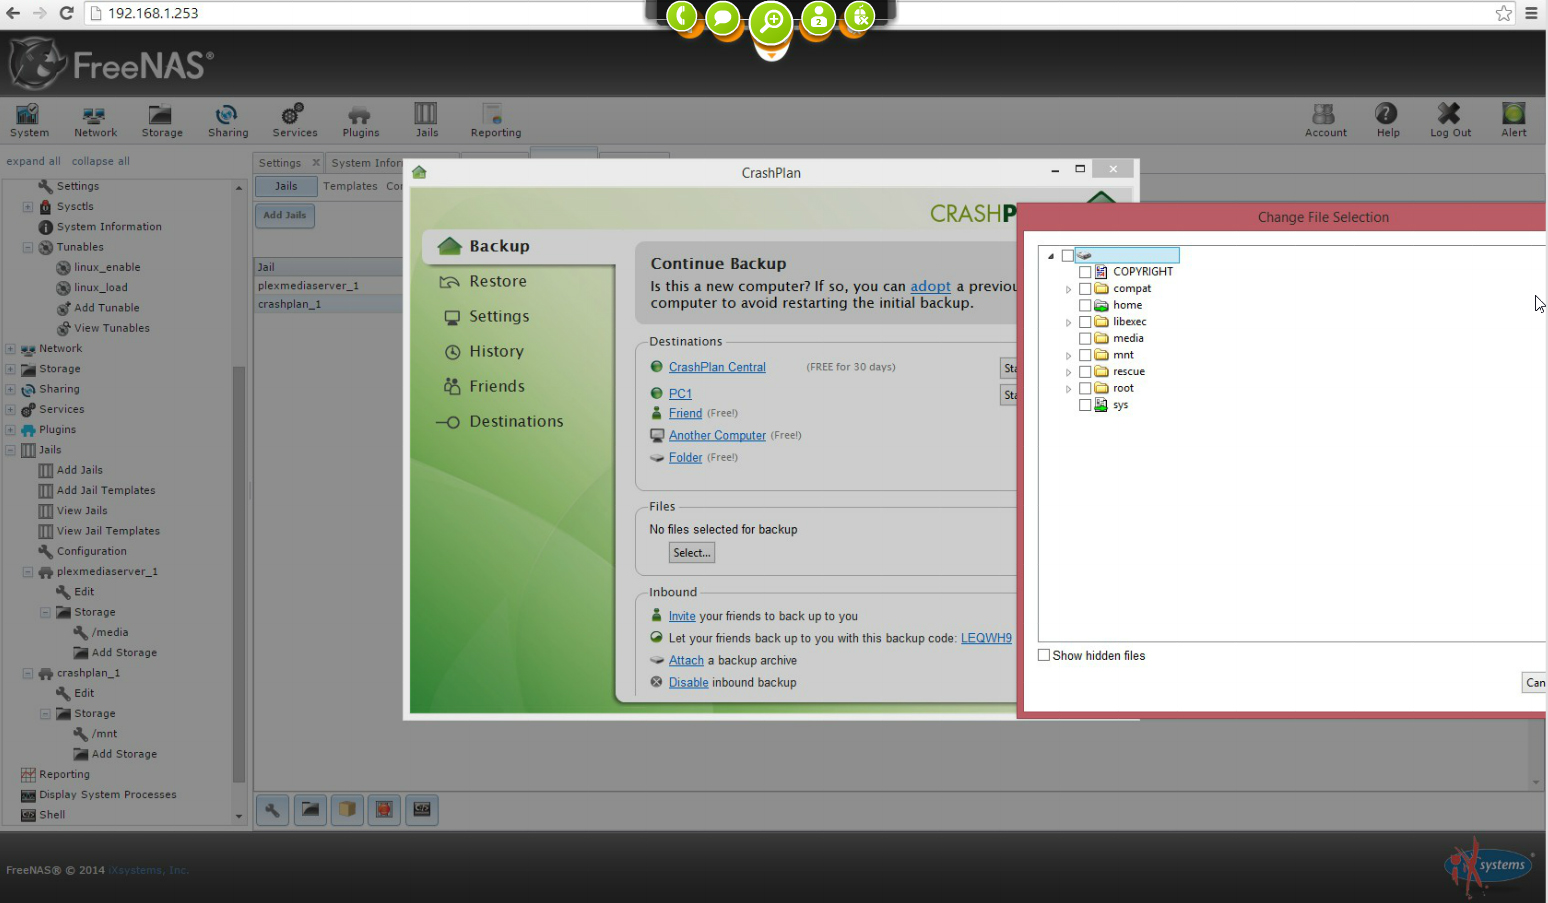Open the Reporting toolbar icon

click(495, 120)
